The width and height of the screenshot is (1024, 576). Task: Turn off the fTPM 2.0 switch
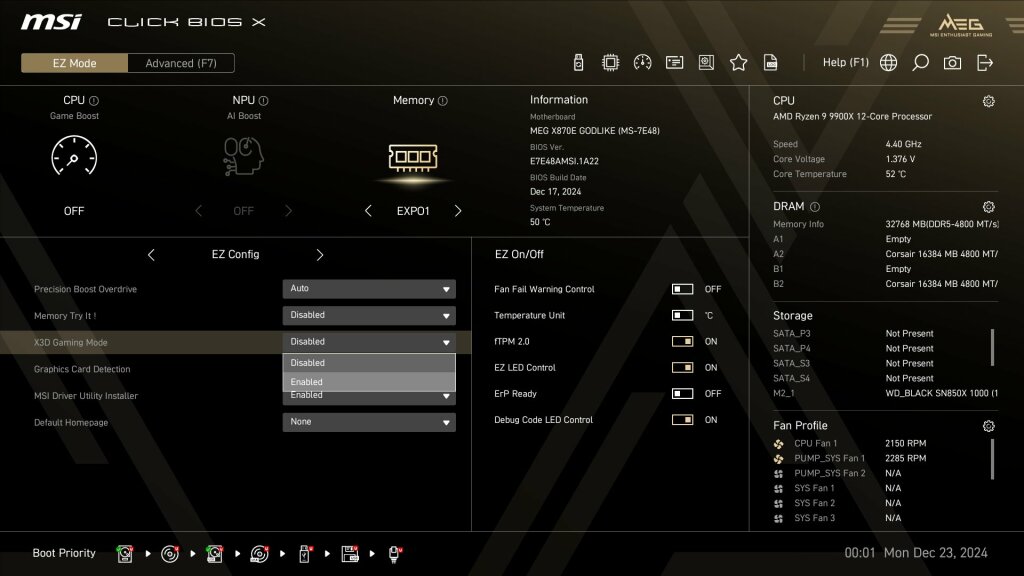(682, 341)
